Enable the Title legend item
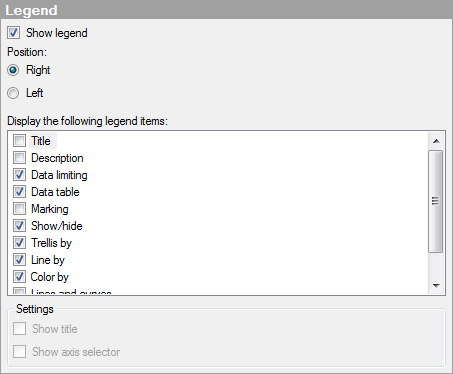 tap(19, 141)
